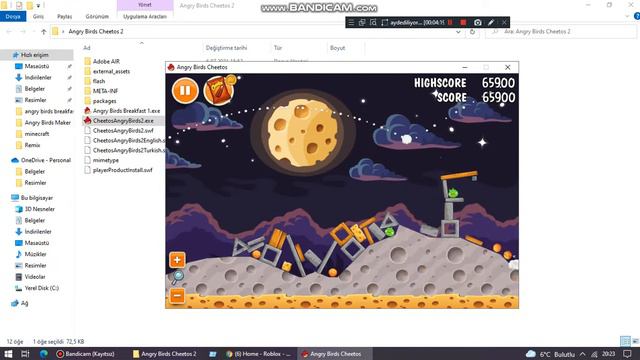The height and width of the screenshot is (360, 640).
Task: Show hidden system tray icons
Action: pos(582,354)
